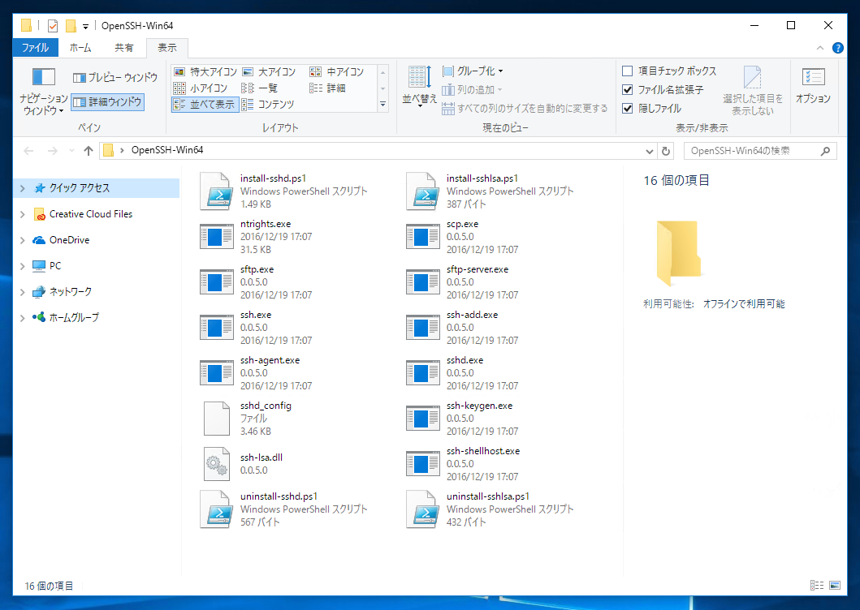Toggle the 詳細ウィンドウ details pane
The width and height of the screenshot is (860, 610).
coord(108,101)
